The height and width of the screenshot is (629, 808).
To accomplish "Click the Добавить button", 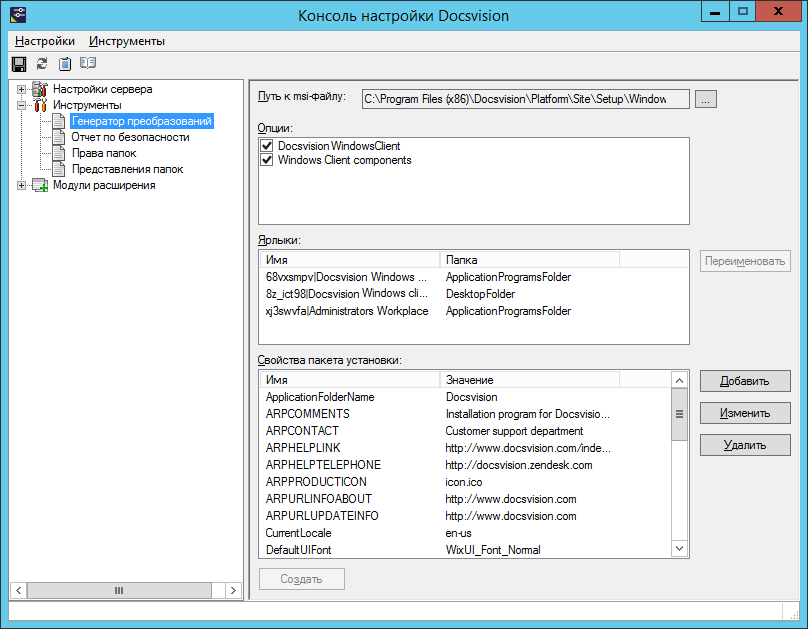I will pos(745,381).
